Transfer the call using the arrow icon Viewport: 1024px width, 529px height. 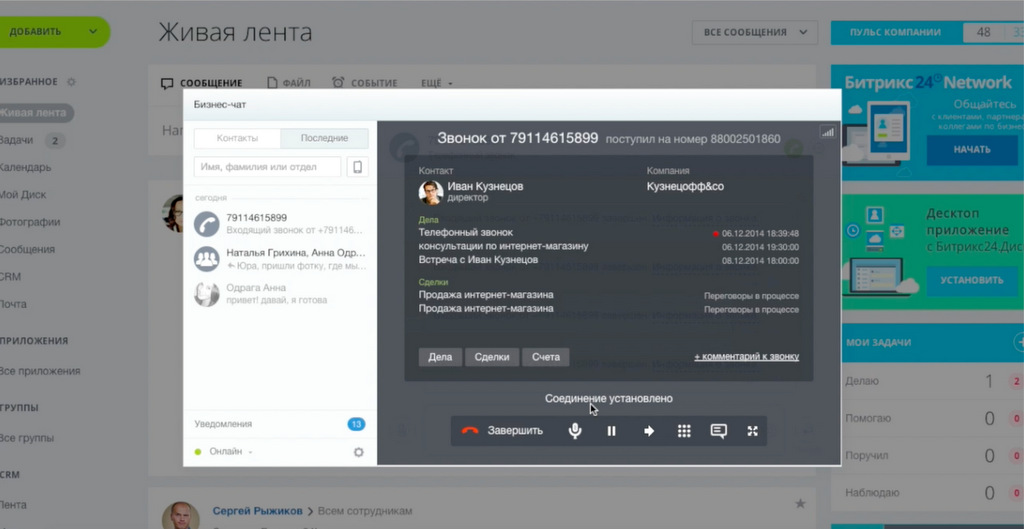pyautogui.click(x=648, y=431)
